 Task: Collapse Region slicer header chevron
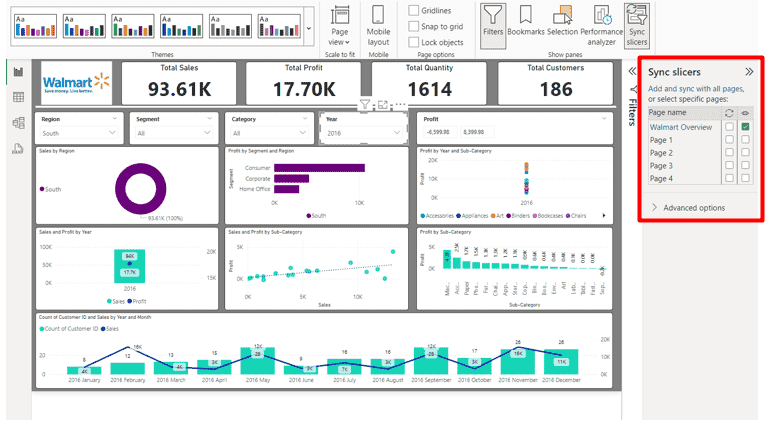pyautogui.click(x=115, y=119)
